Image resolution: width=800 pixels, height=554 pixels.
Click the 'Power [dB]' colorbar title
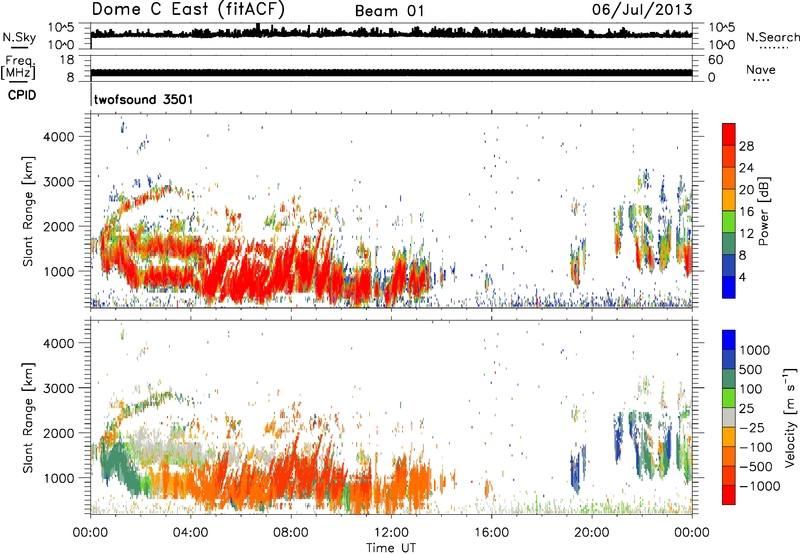[763, 211]
